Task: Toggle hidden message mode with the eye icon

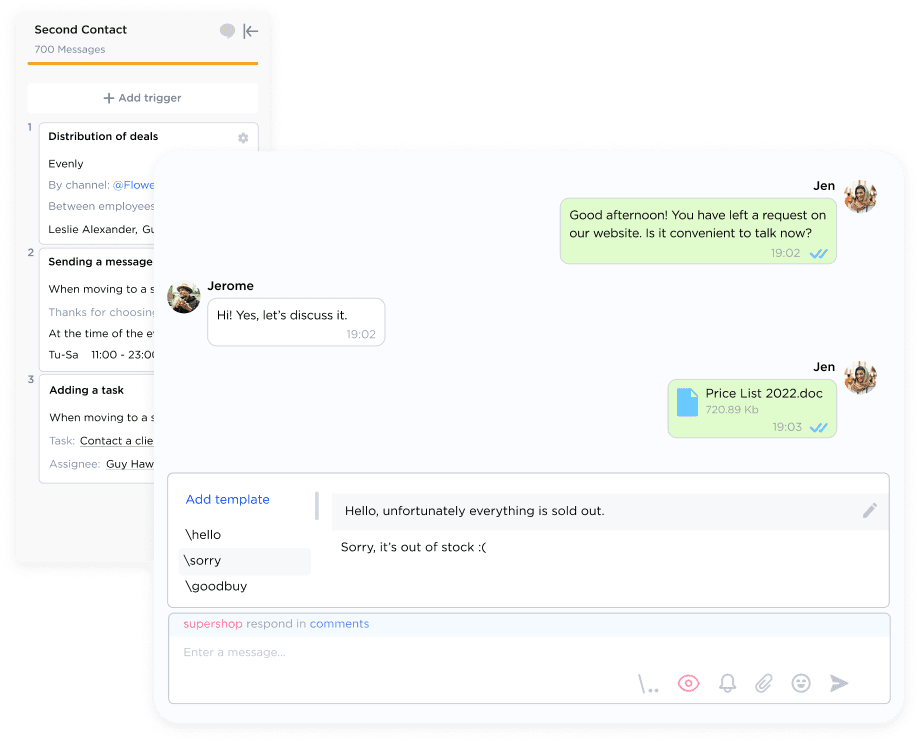Action: point(688,683)
